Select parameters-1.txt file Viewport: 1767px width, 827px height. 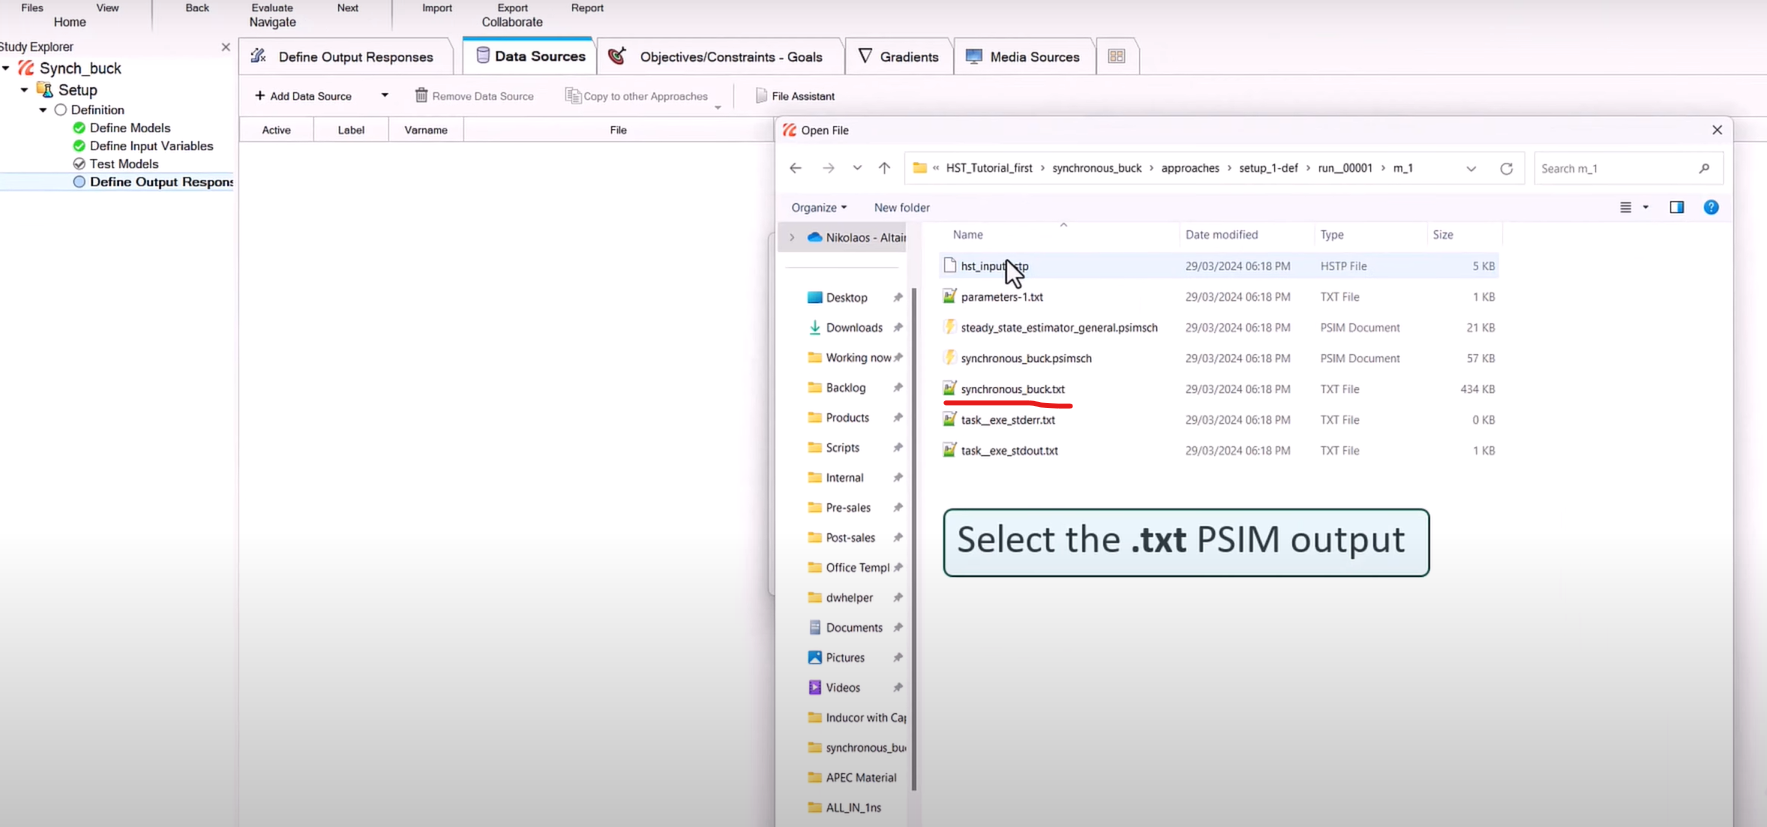(1219, 297)
